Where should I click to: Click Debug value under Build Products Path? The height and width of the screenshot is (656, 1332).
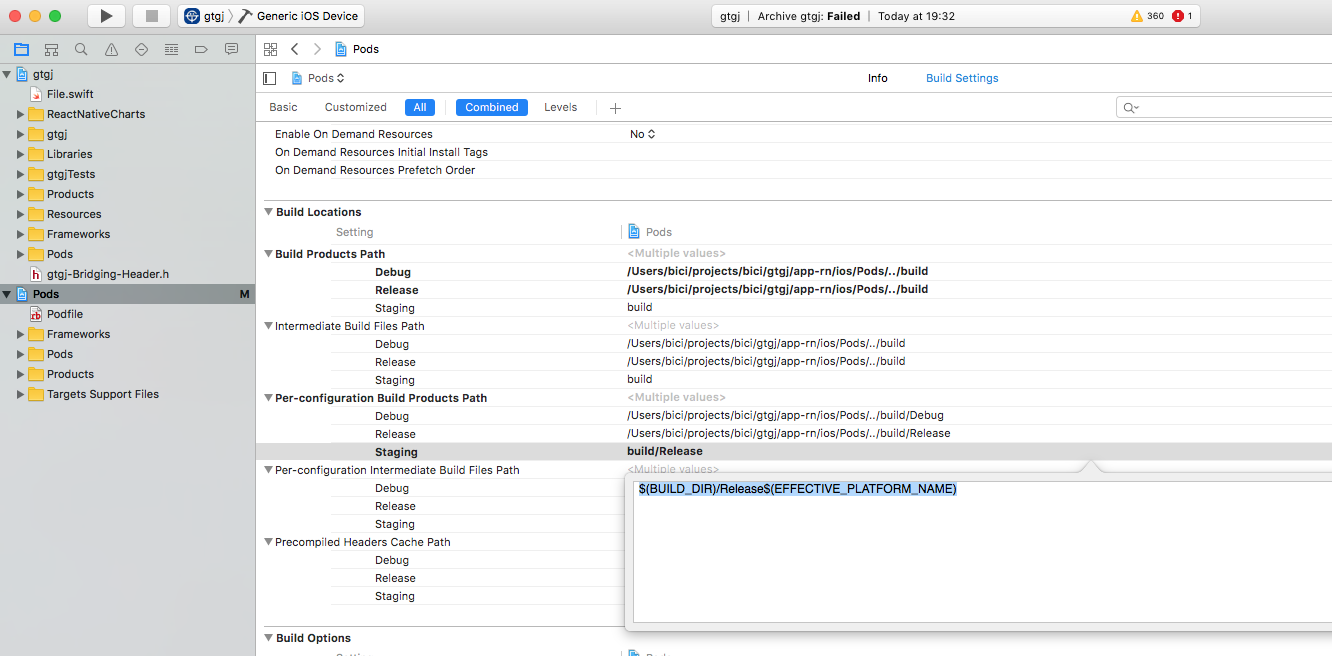click(777, 272)
